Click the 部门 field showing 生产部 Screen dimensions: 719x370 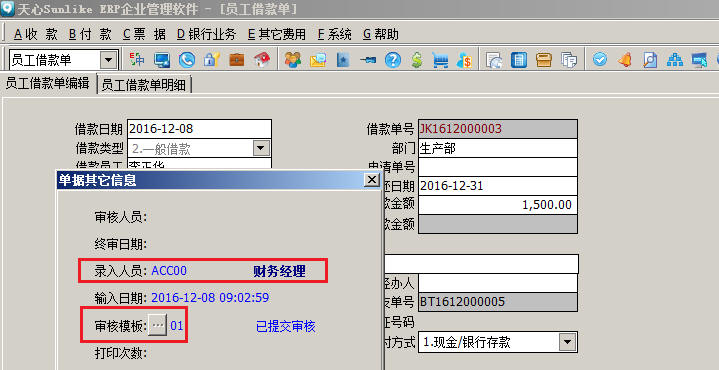[x=498, y=148]
